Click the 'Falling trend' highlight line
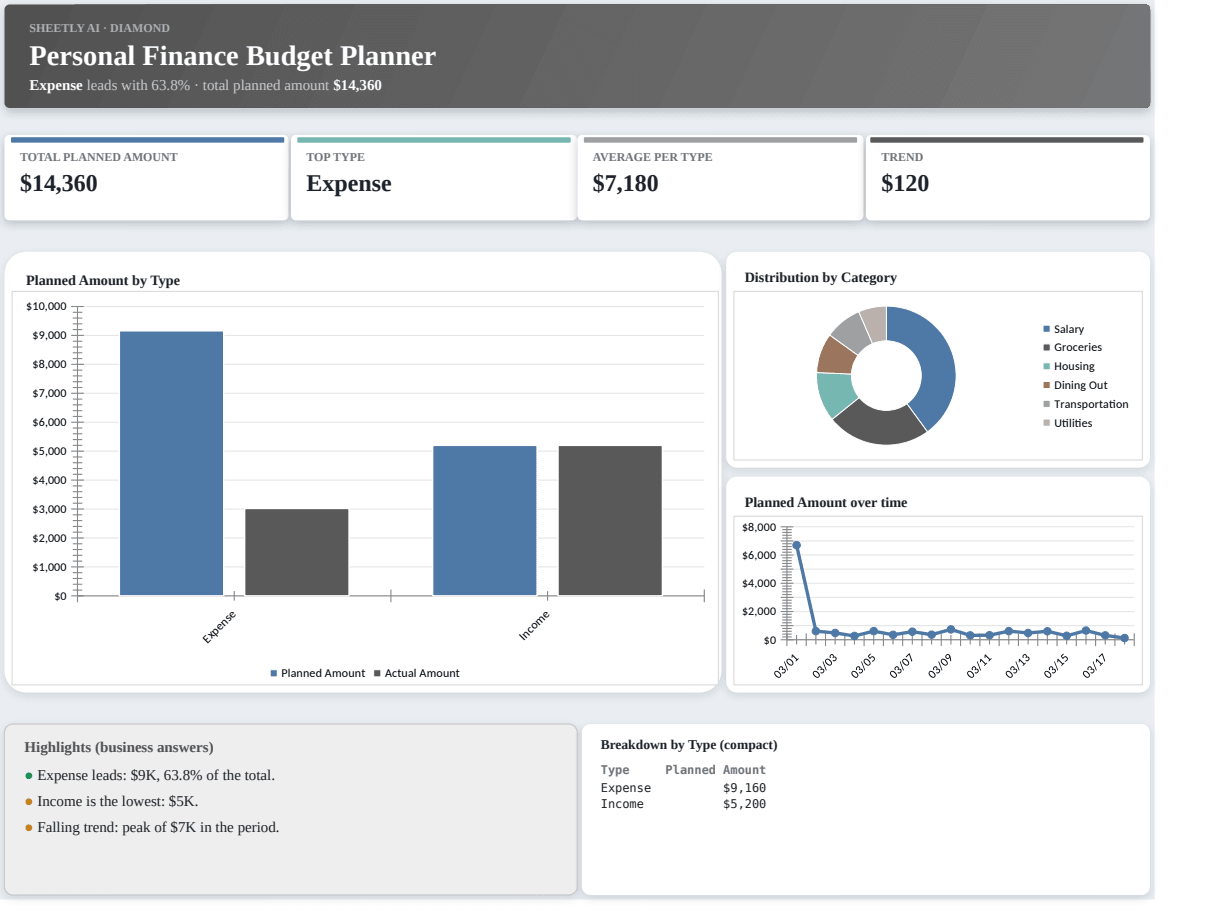Image resolution: width=1227 pixels, height=922 pixels. click(x=152, y=827)
